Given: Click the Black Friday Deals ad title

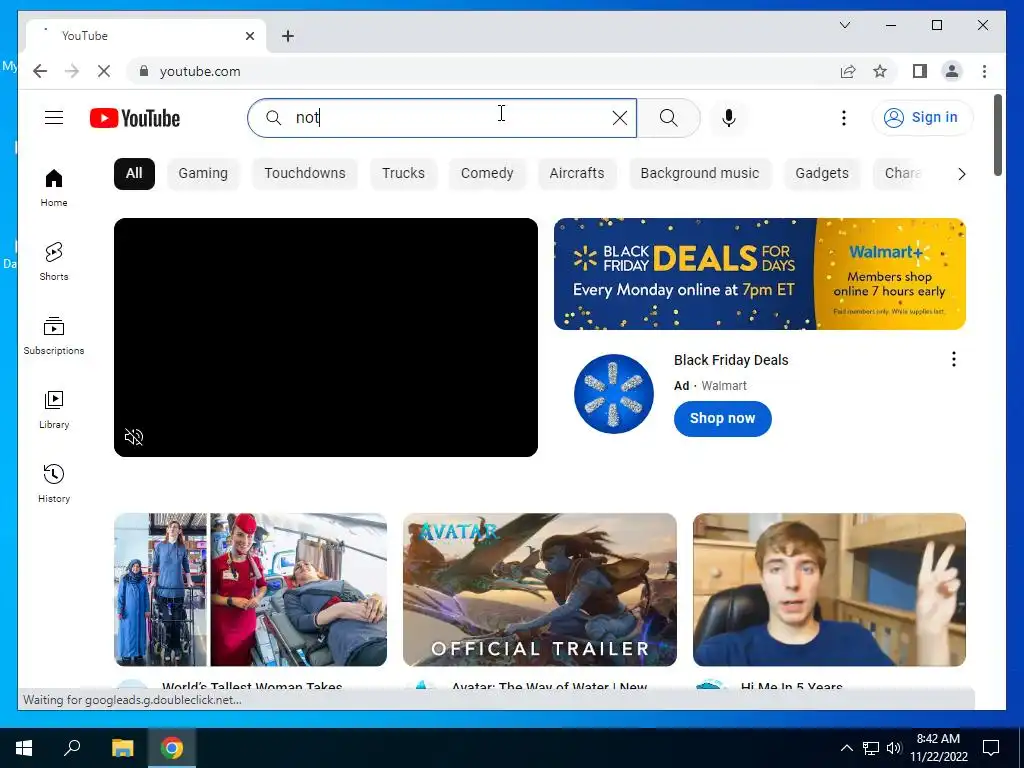Looking at the screenshot, I should tap(731, 360).
